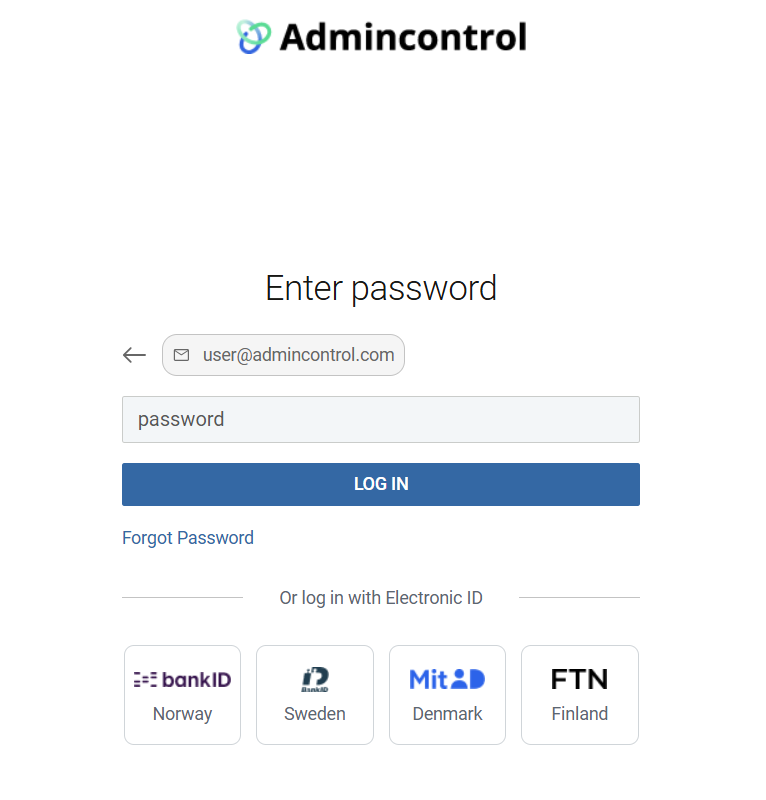Choose the Sweden label under BankID
The image size is (766, 800).
[x=315, y=713]
